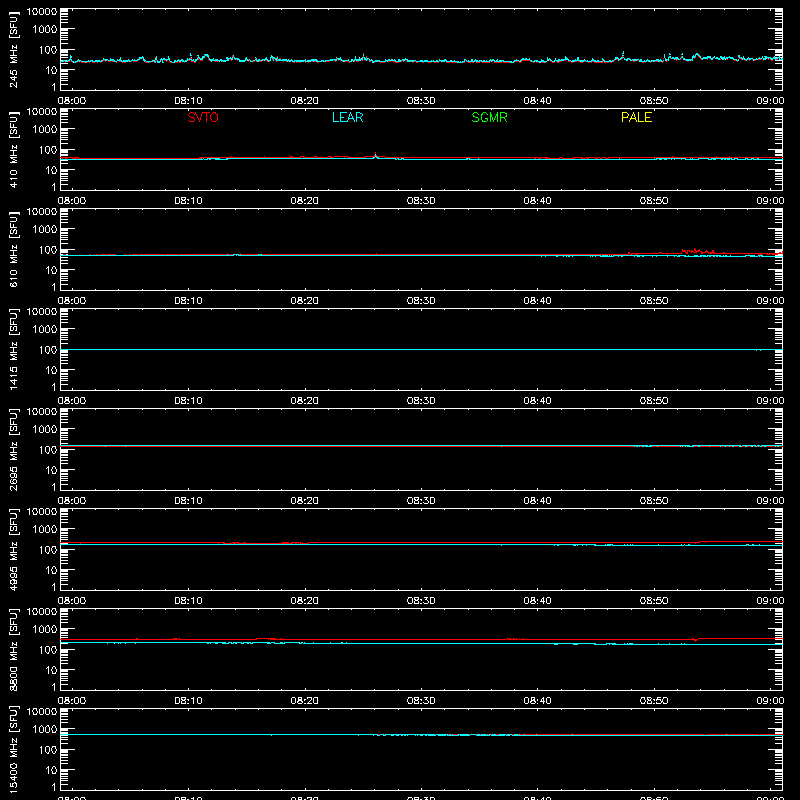Click 08:40 time label under 8800 MHz panel
This screenshot has height=800, width=800.
[537, 701]
